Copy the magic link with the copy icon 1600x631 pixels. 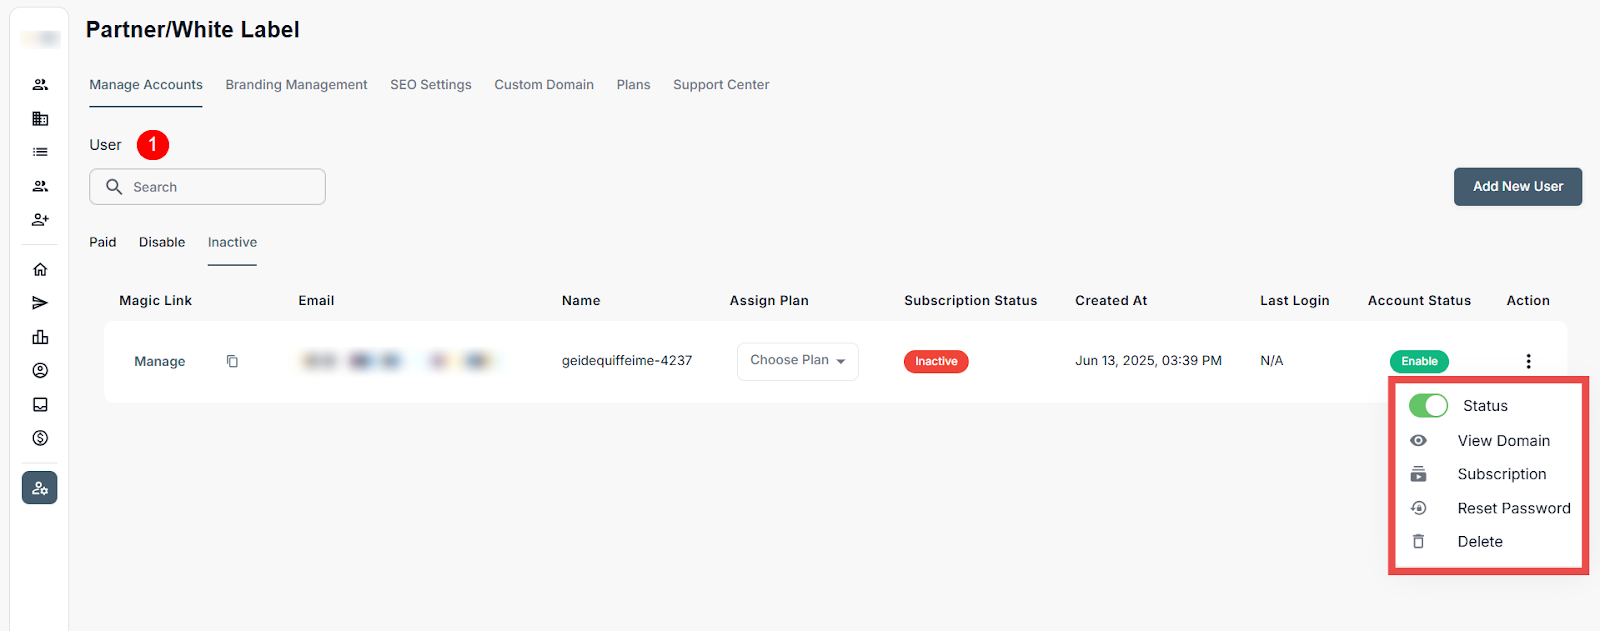tap(232, 361)
